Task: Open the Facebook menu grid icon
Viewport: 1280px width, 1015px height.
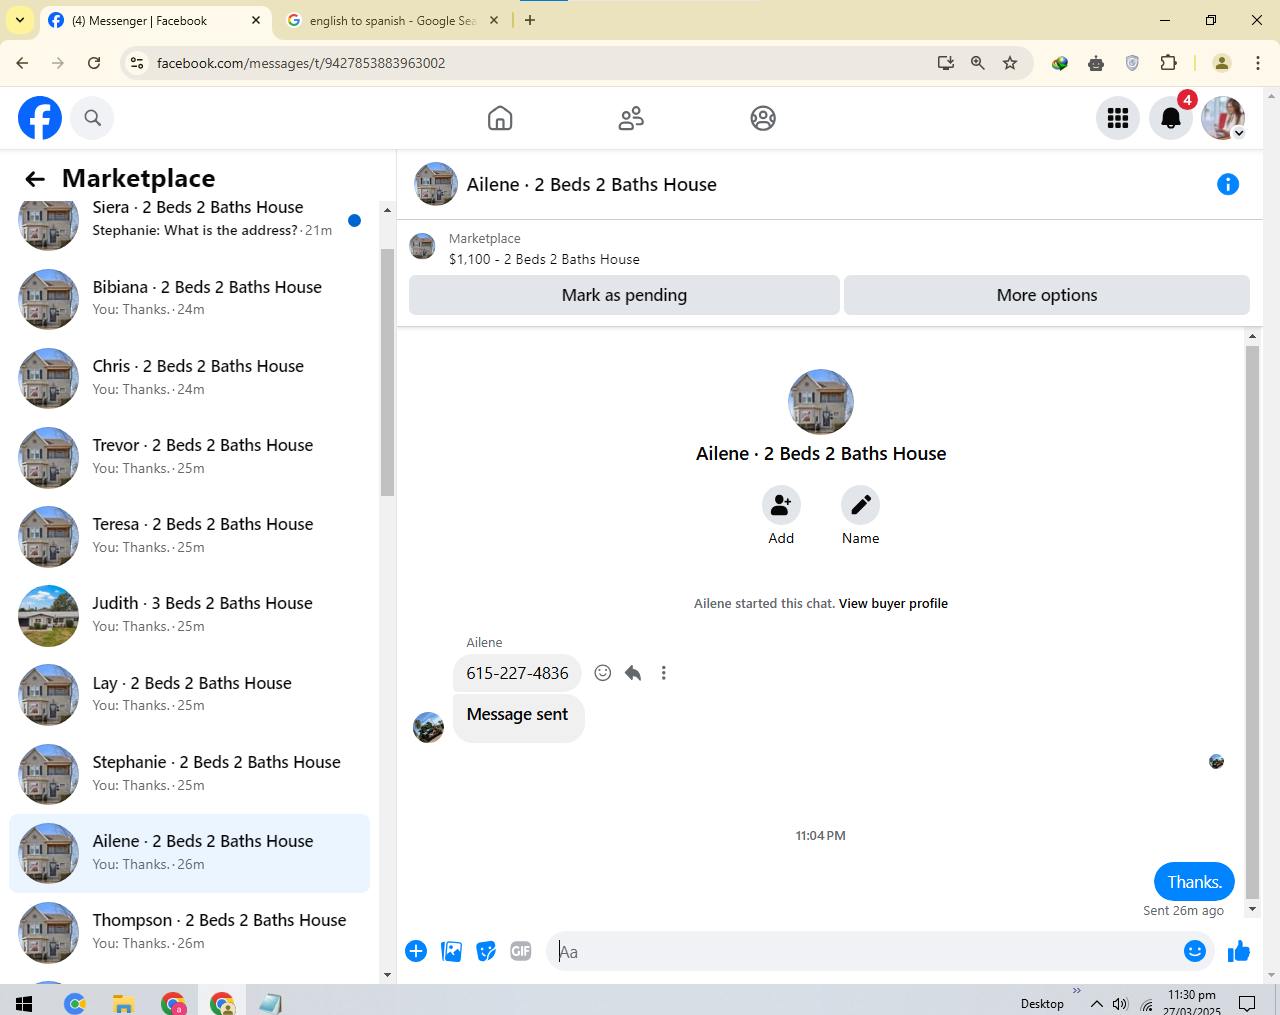Action: pyautogui.click(x=1118, y=118)
